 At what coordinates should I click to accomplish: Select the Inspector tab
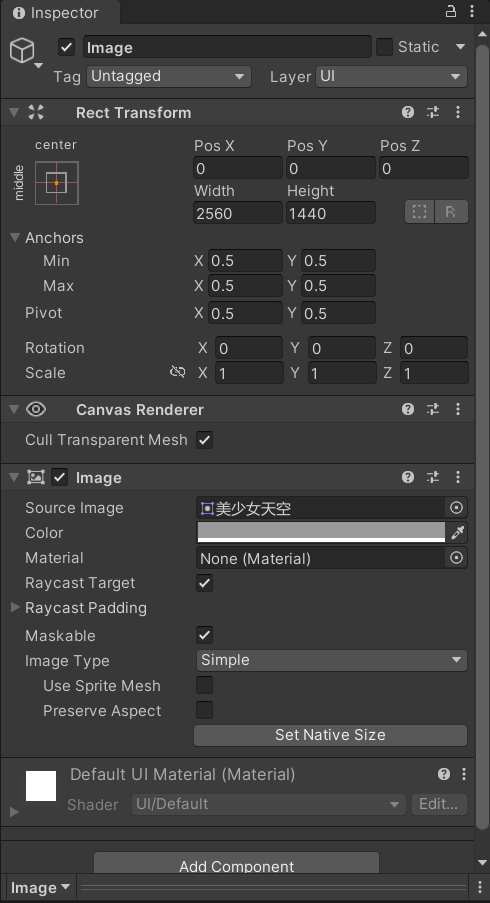coord(56,13)
